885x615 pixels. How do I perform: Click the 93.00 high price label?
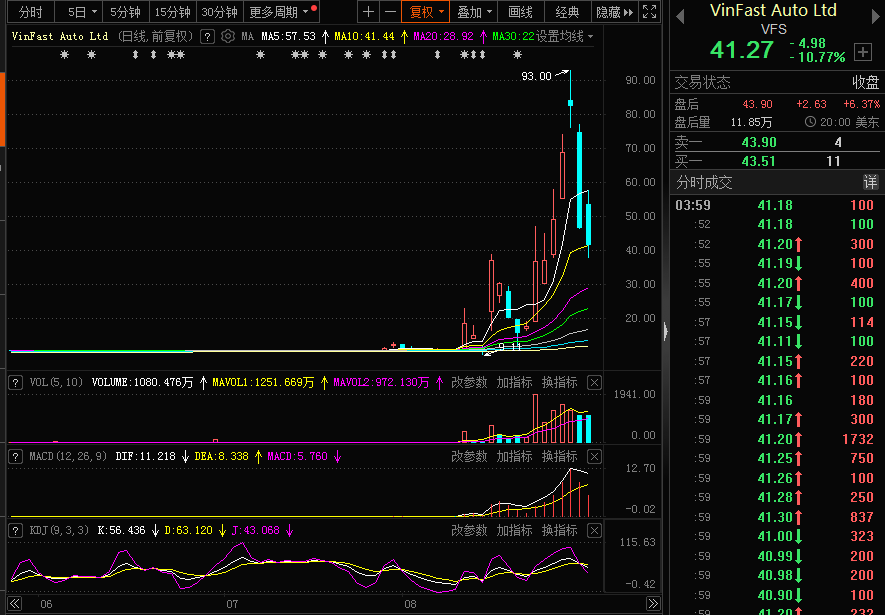pyautogui.click(x=536, y=76)
